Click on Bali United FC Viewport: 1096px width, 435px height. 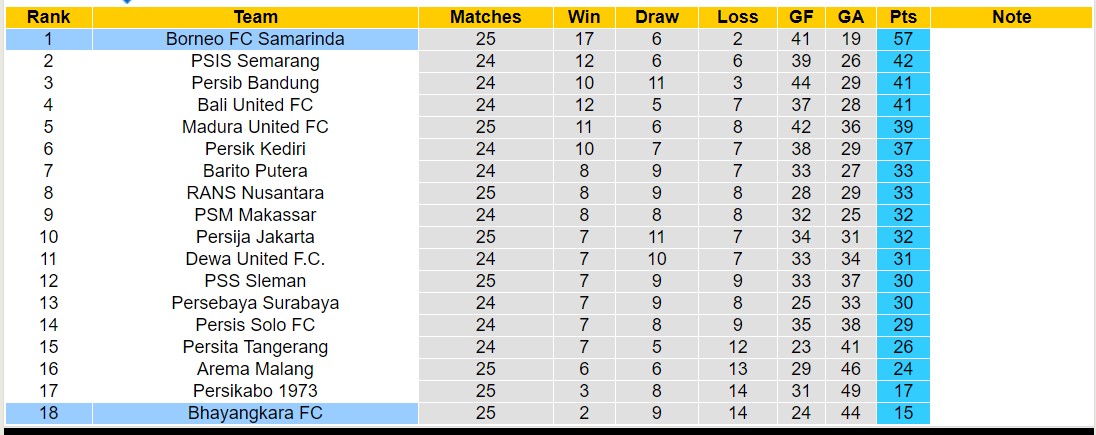click(x=255, y=105)
